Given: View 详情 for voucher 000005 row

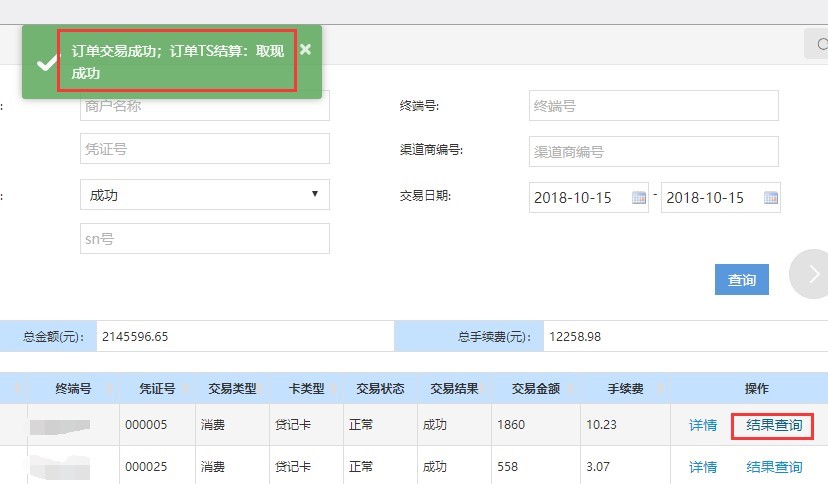Looking at the screenshot, I should [703, 425].
